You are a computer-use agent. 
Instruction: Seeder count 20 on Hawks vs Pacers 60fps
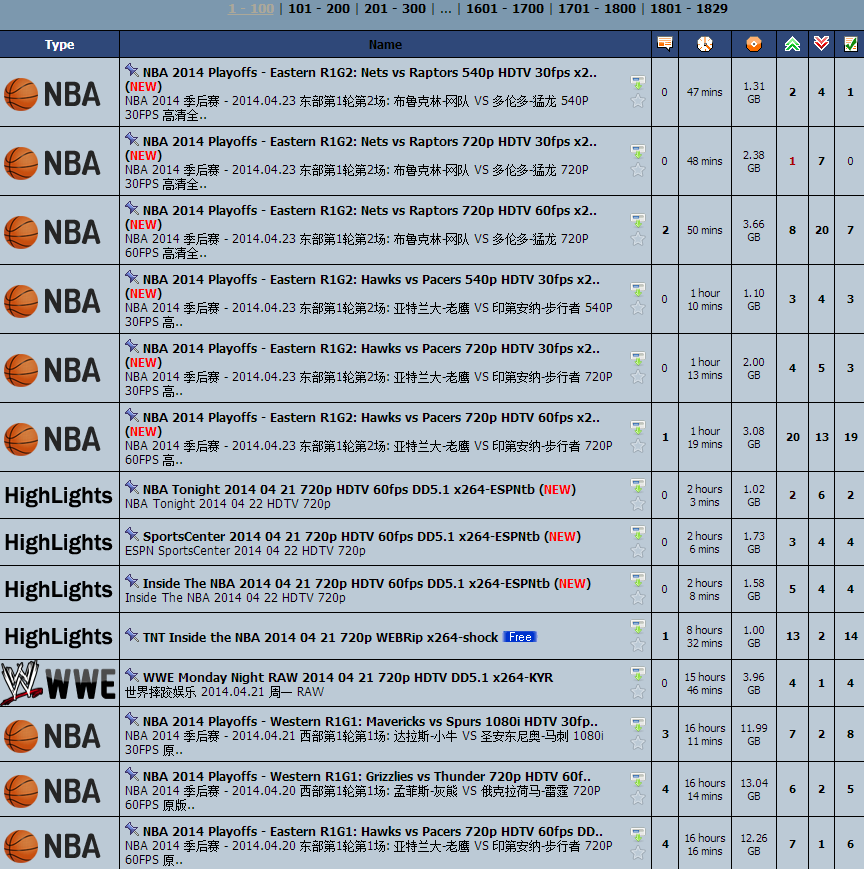[793, 437]
